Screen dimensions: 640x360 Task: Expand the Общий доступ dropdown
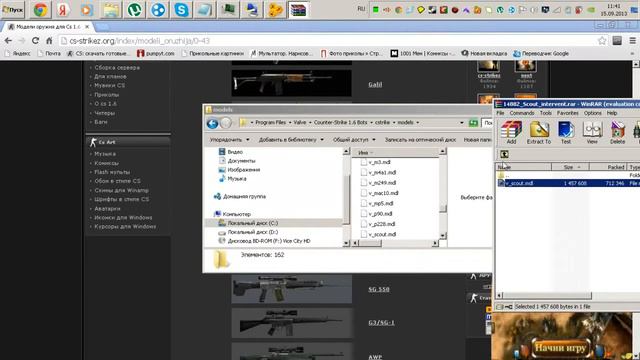point(354,140)
